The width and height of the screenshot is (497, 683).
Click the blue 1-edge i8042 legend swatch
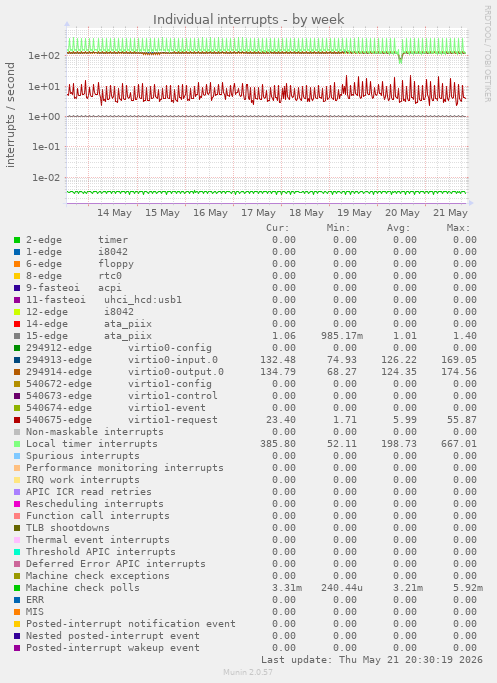coord(17,252)
